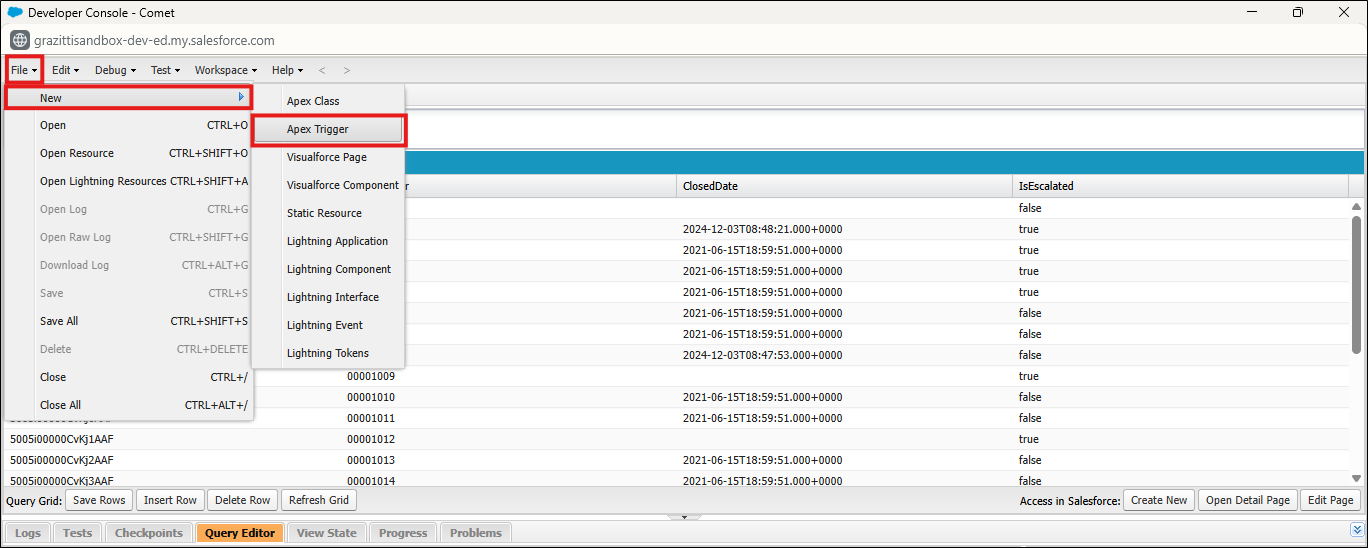Click the Create New button
The image size is (1368, 548).
(x=1159, y=500)
